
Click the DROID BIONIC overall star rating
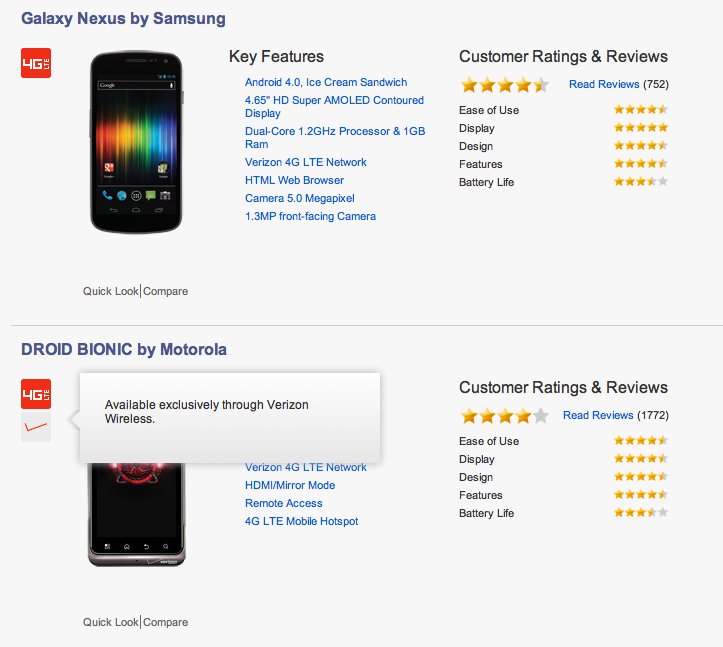click(x=504, y=415)
